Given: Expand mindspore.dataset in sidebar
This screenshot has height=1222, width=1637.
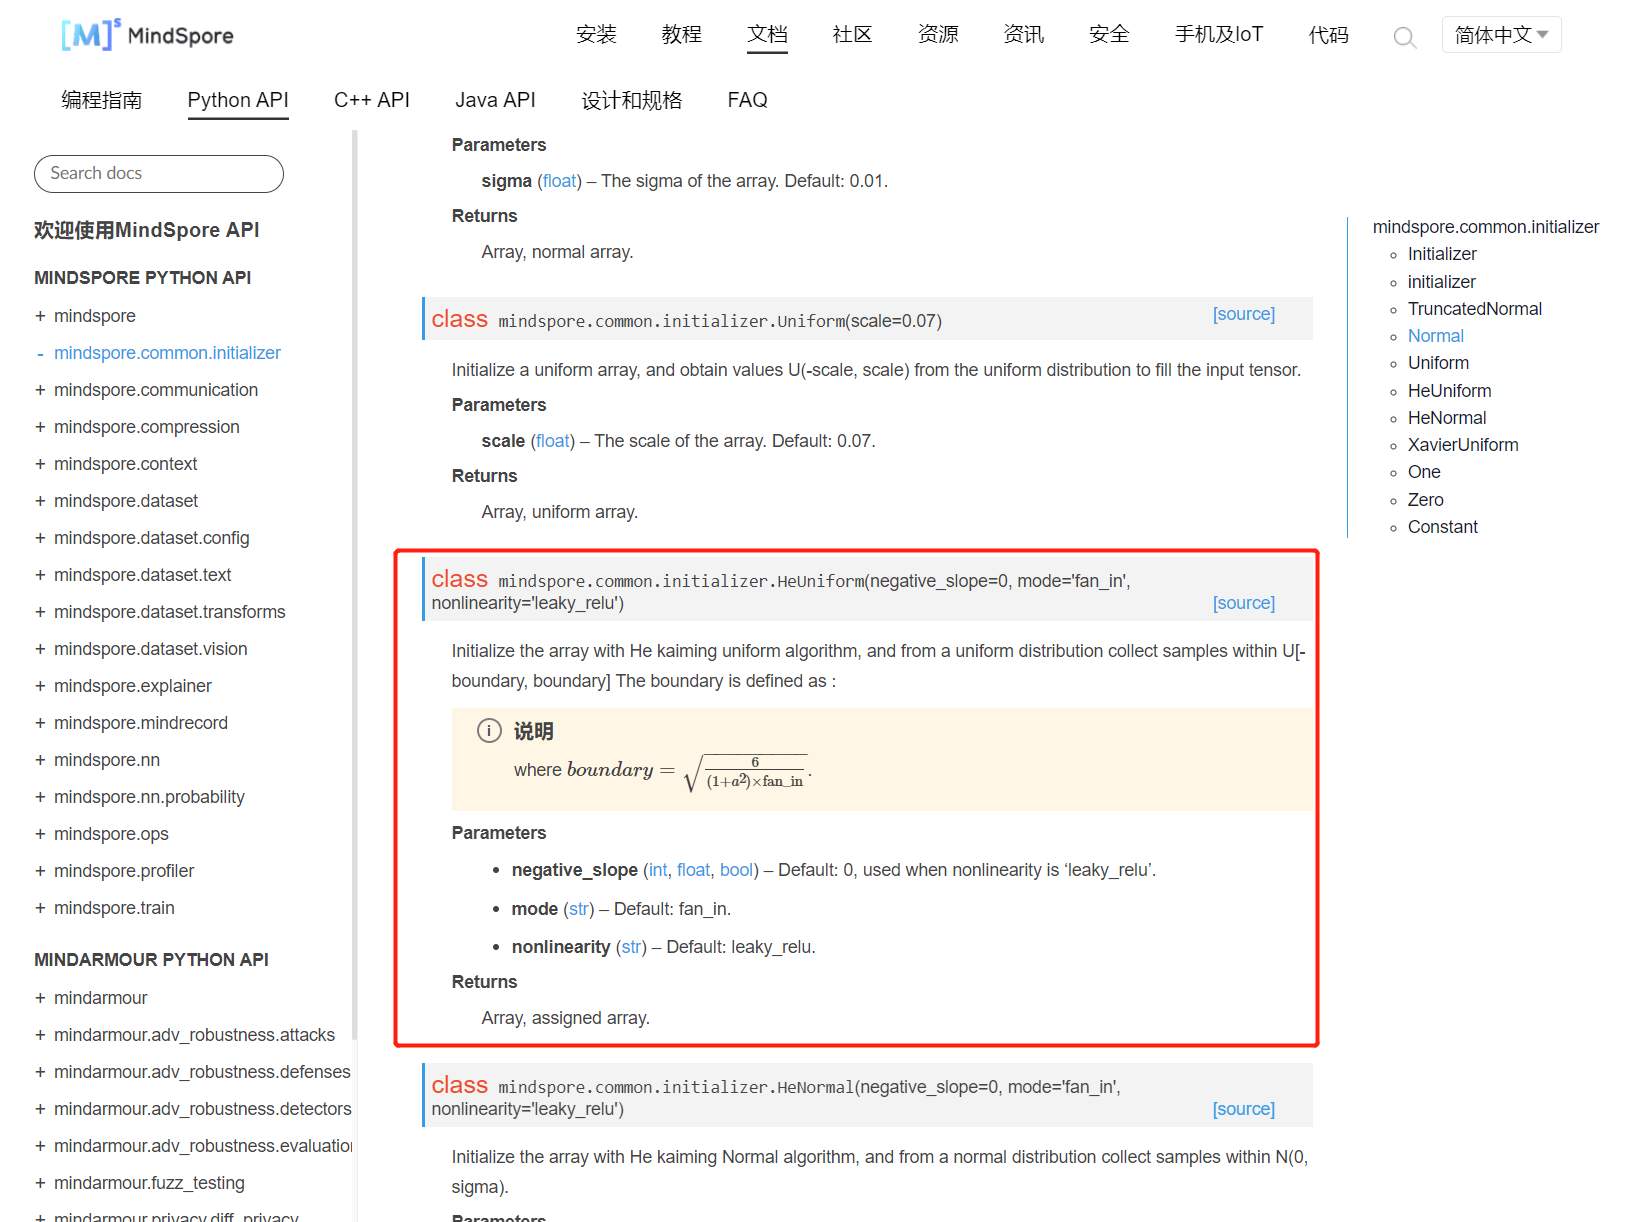Looking at the screenshot, I should point(40,501).
